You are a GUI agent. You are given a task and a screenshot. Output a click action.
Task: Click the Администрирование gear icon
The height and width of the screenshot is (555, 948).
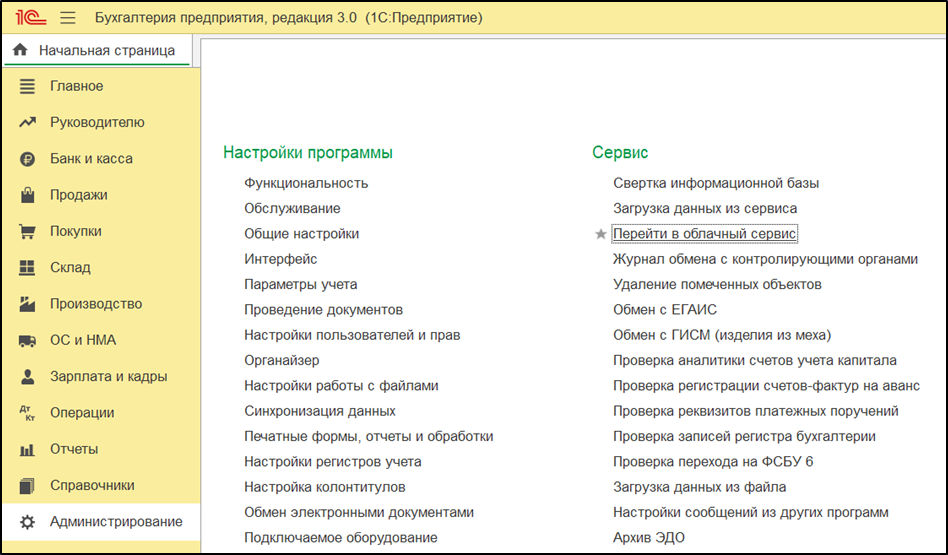(27, 522)
